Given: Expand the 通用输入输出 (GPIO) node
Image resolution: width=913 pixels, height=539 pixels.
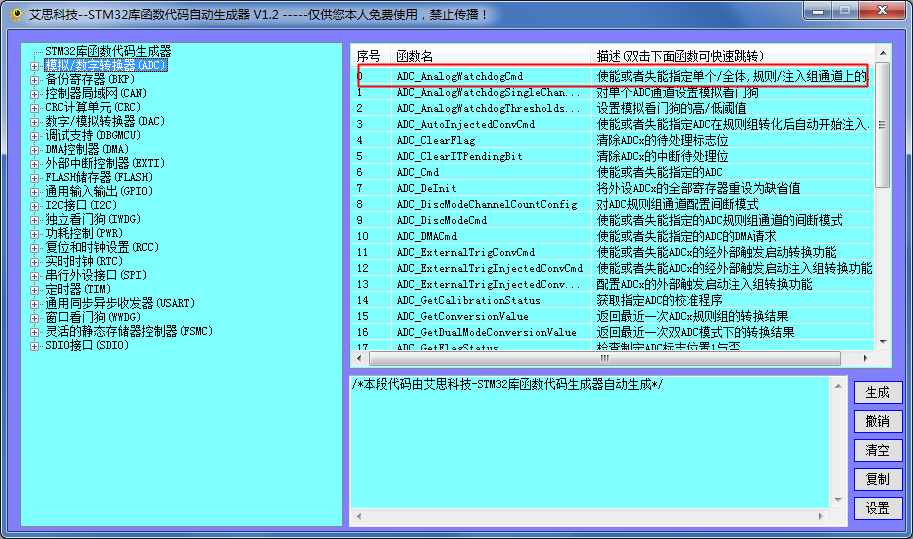Looking at the screenshot, I should 34,192.
